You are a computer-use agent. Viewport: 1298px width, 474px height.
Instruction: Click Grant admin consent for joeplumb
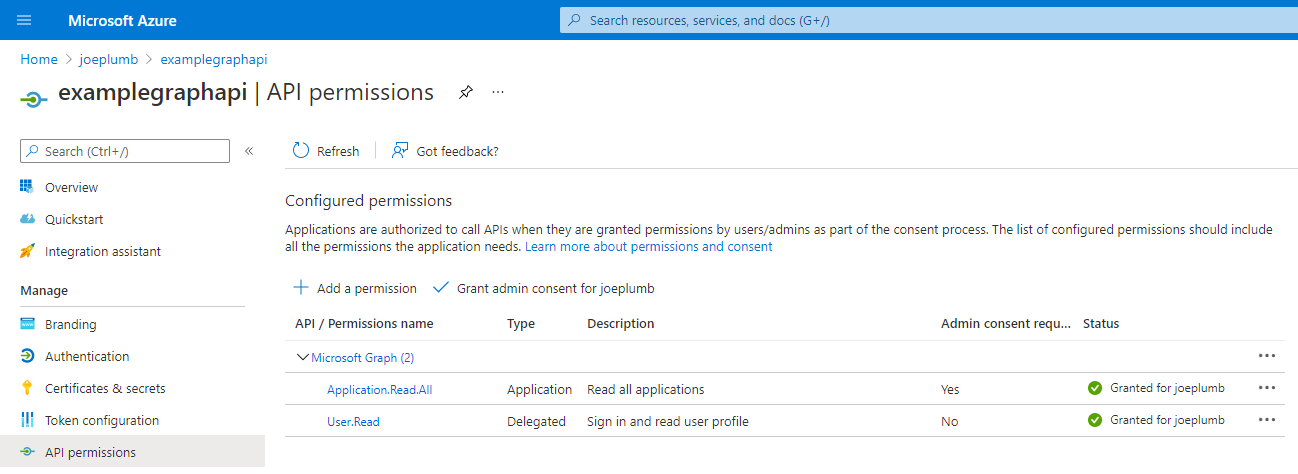pos(544,288)
